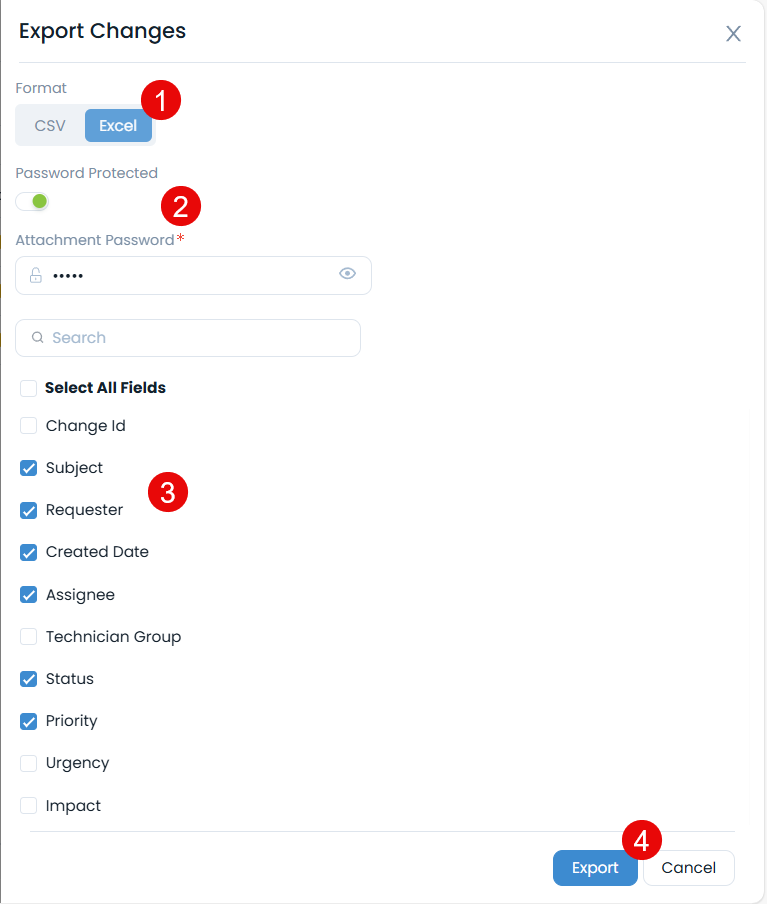Tick the Technician Group checkbox
Screen dimensions: 767x904
point(29,637)
